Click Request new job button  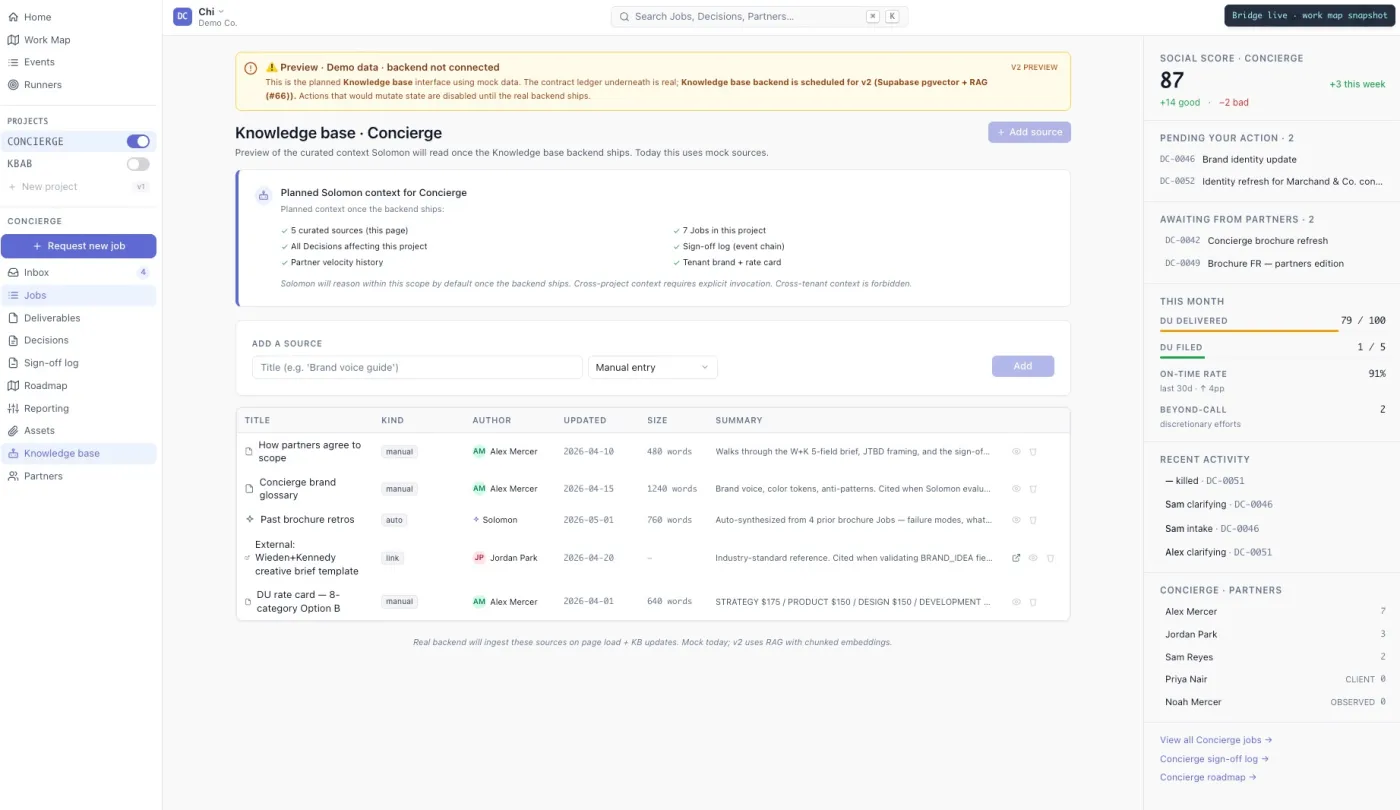point(79,246)
